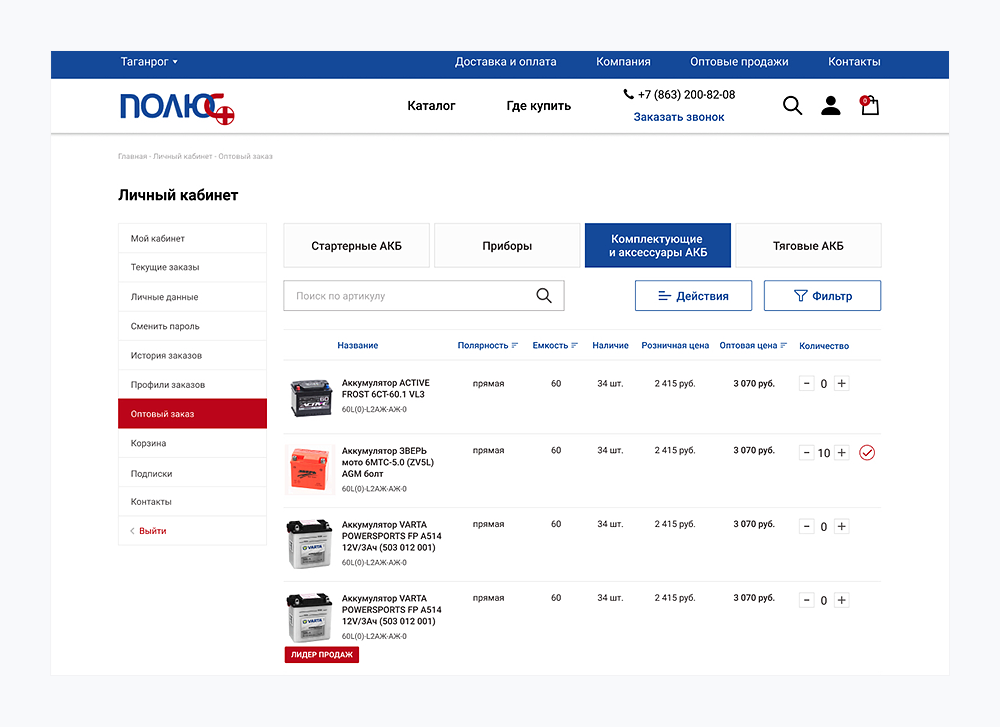Expand the Таганрог city dropdown
This screenshot has height=727, width=1000.
click(149, 62)
